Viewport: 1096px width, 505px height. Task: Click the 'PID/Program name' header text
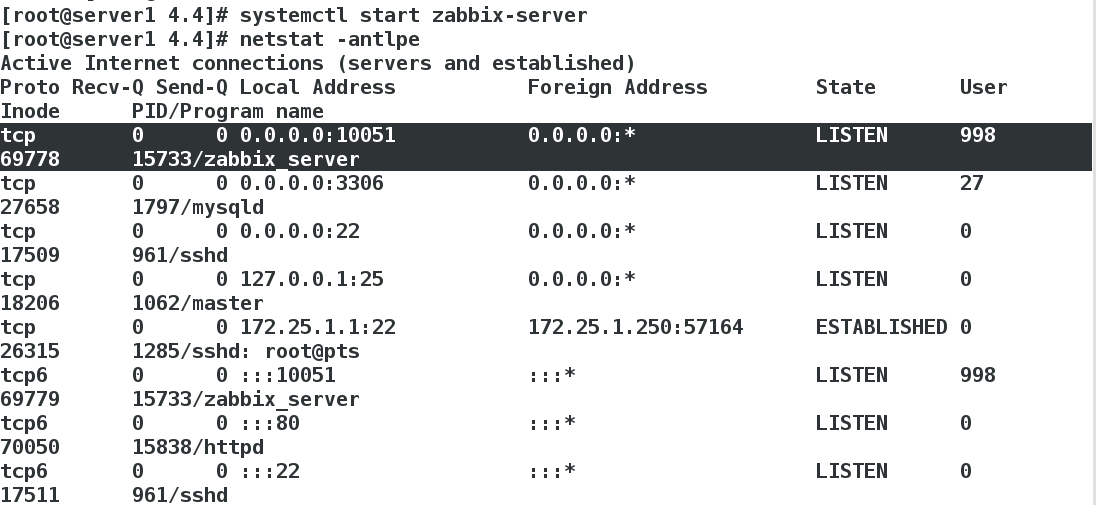tap(228, 111)
